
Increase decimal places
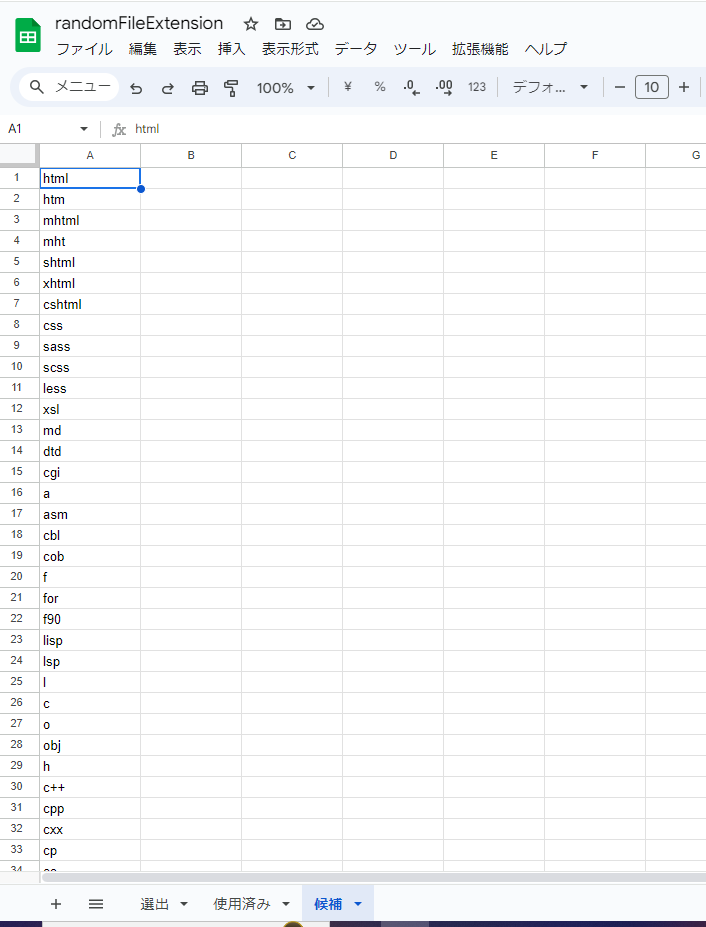pyautogui.click(x=443, y=87)
